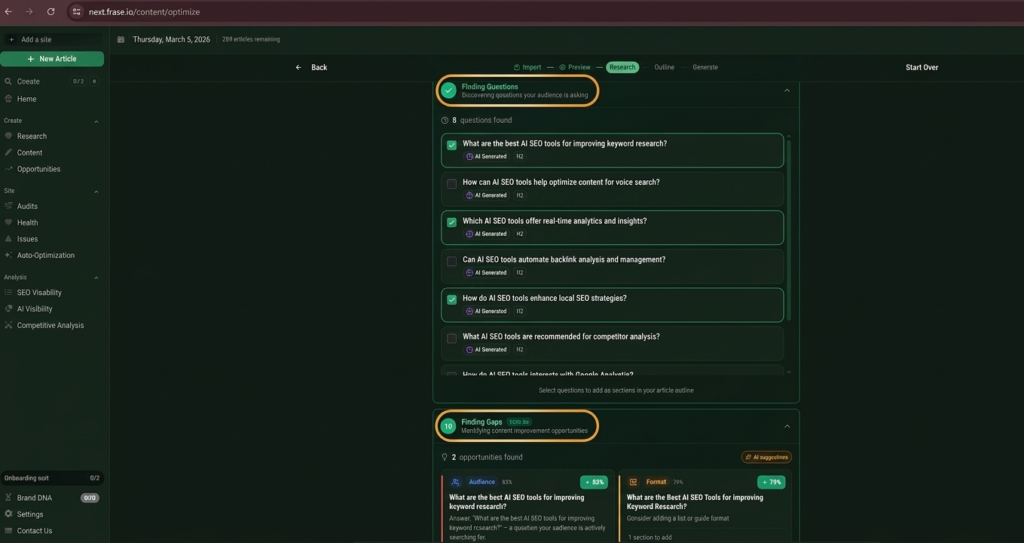Click the heart icon next to Health

(x=8, y=223)
